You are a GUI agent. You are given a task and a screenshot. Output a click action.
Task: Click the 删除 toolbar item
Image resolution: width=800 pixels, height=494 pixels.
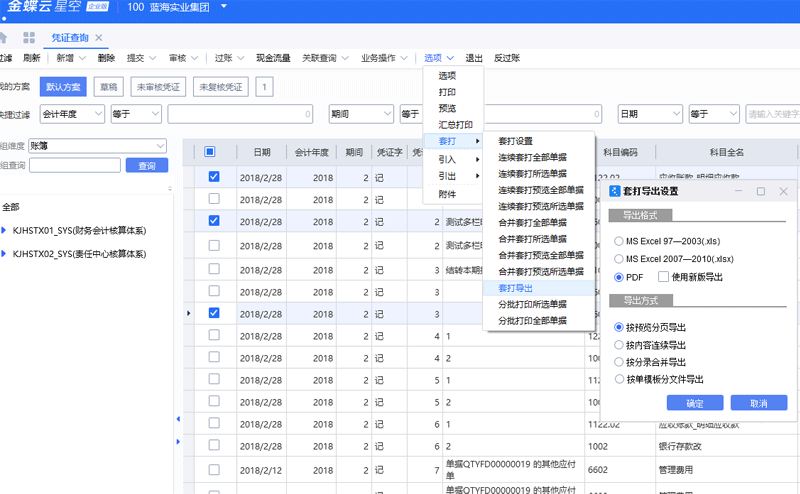pos(106,58)
